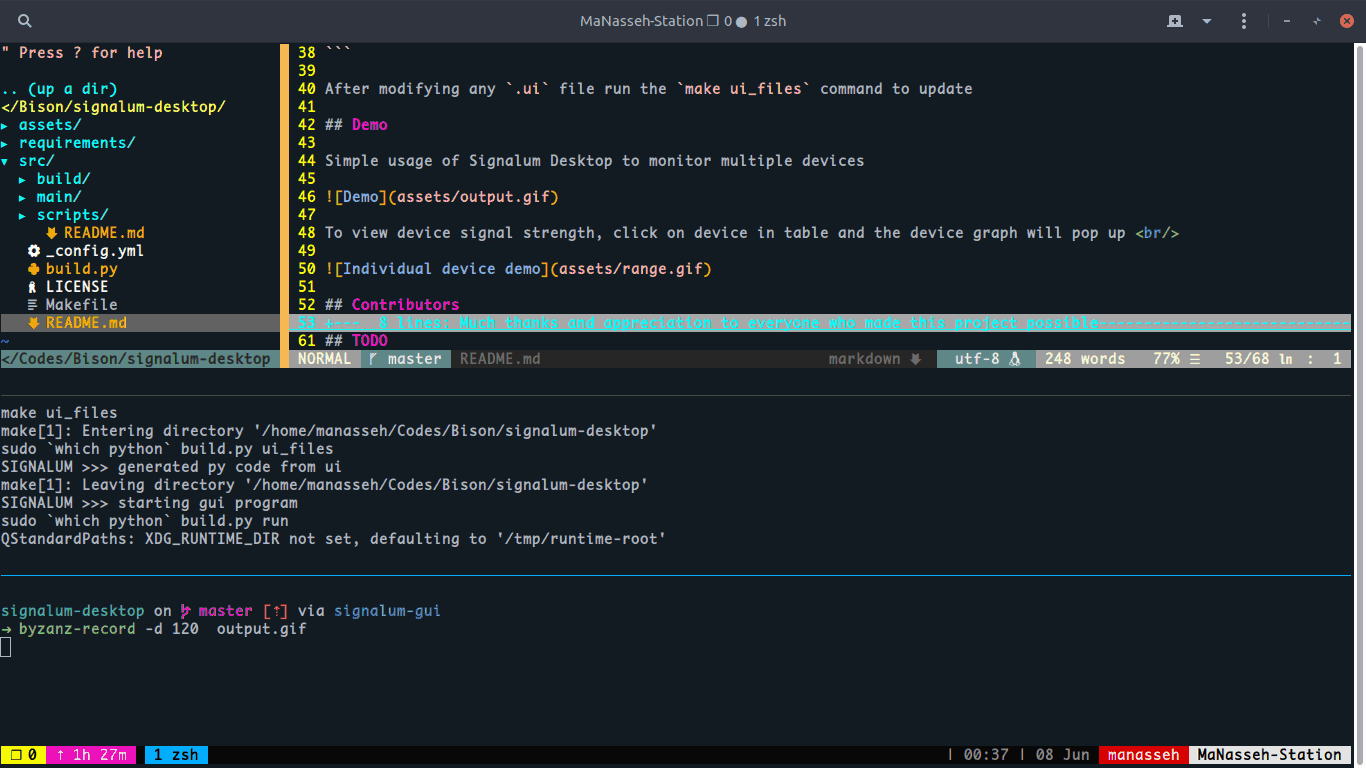Click the assets/range.gif link path
Image resolution: width=1366 pixels, height=768 pixels.
(630, 269)
